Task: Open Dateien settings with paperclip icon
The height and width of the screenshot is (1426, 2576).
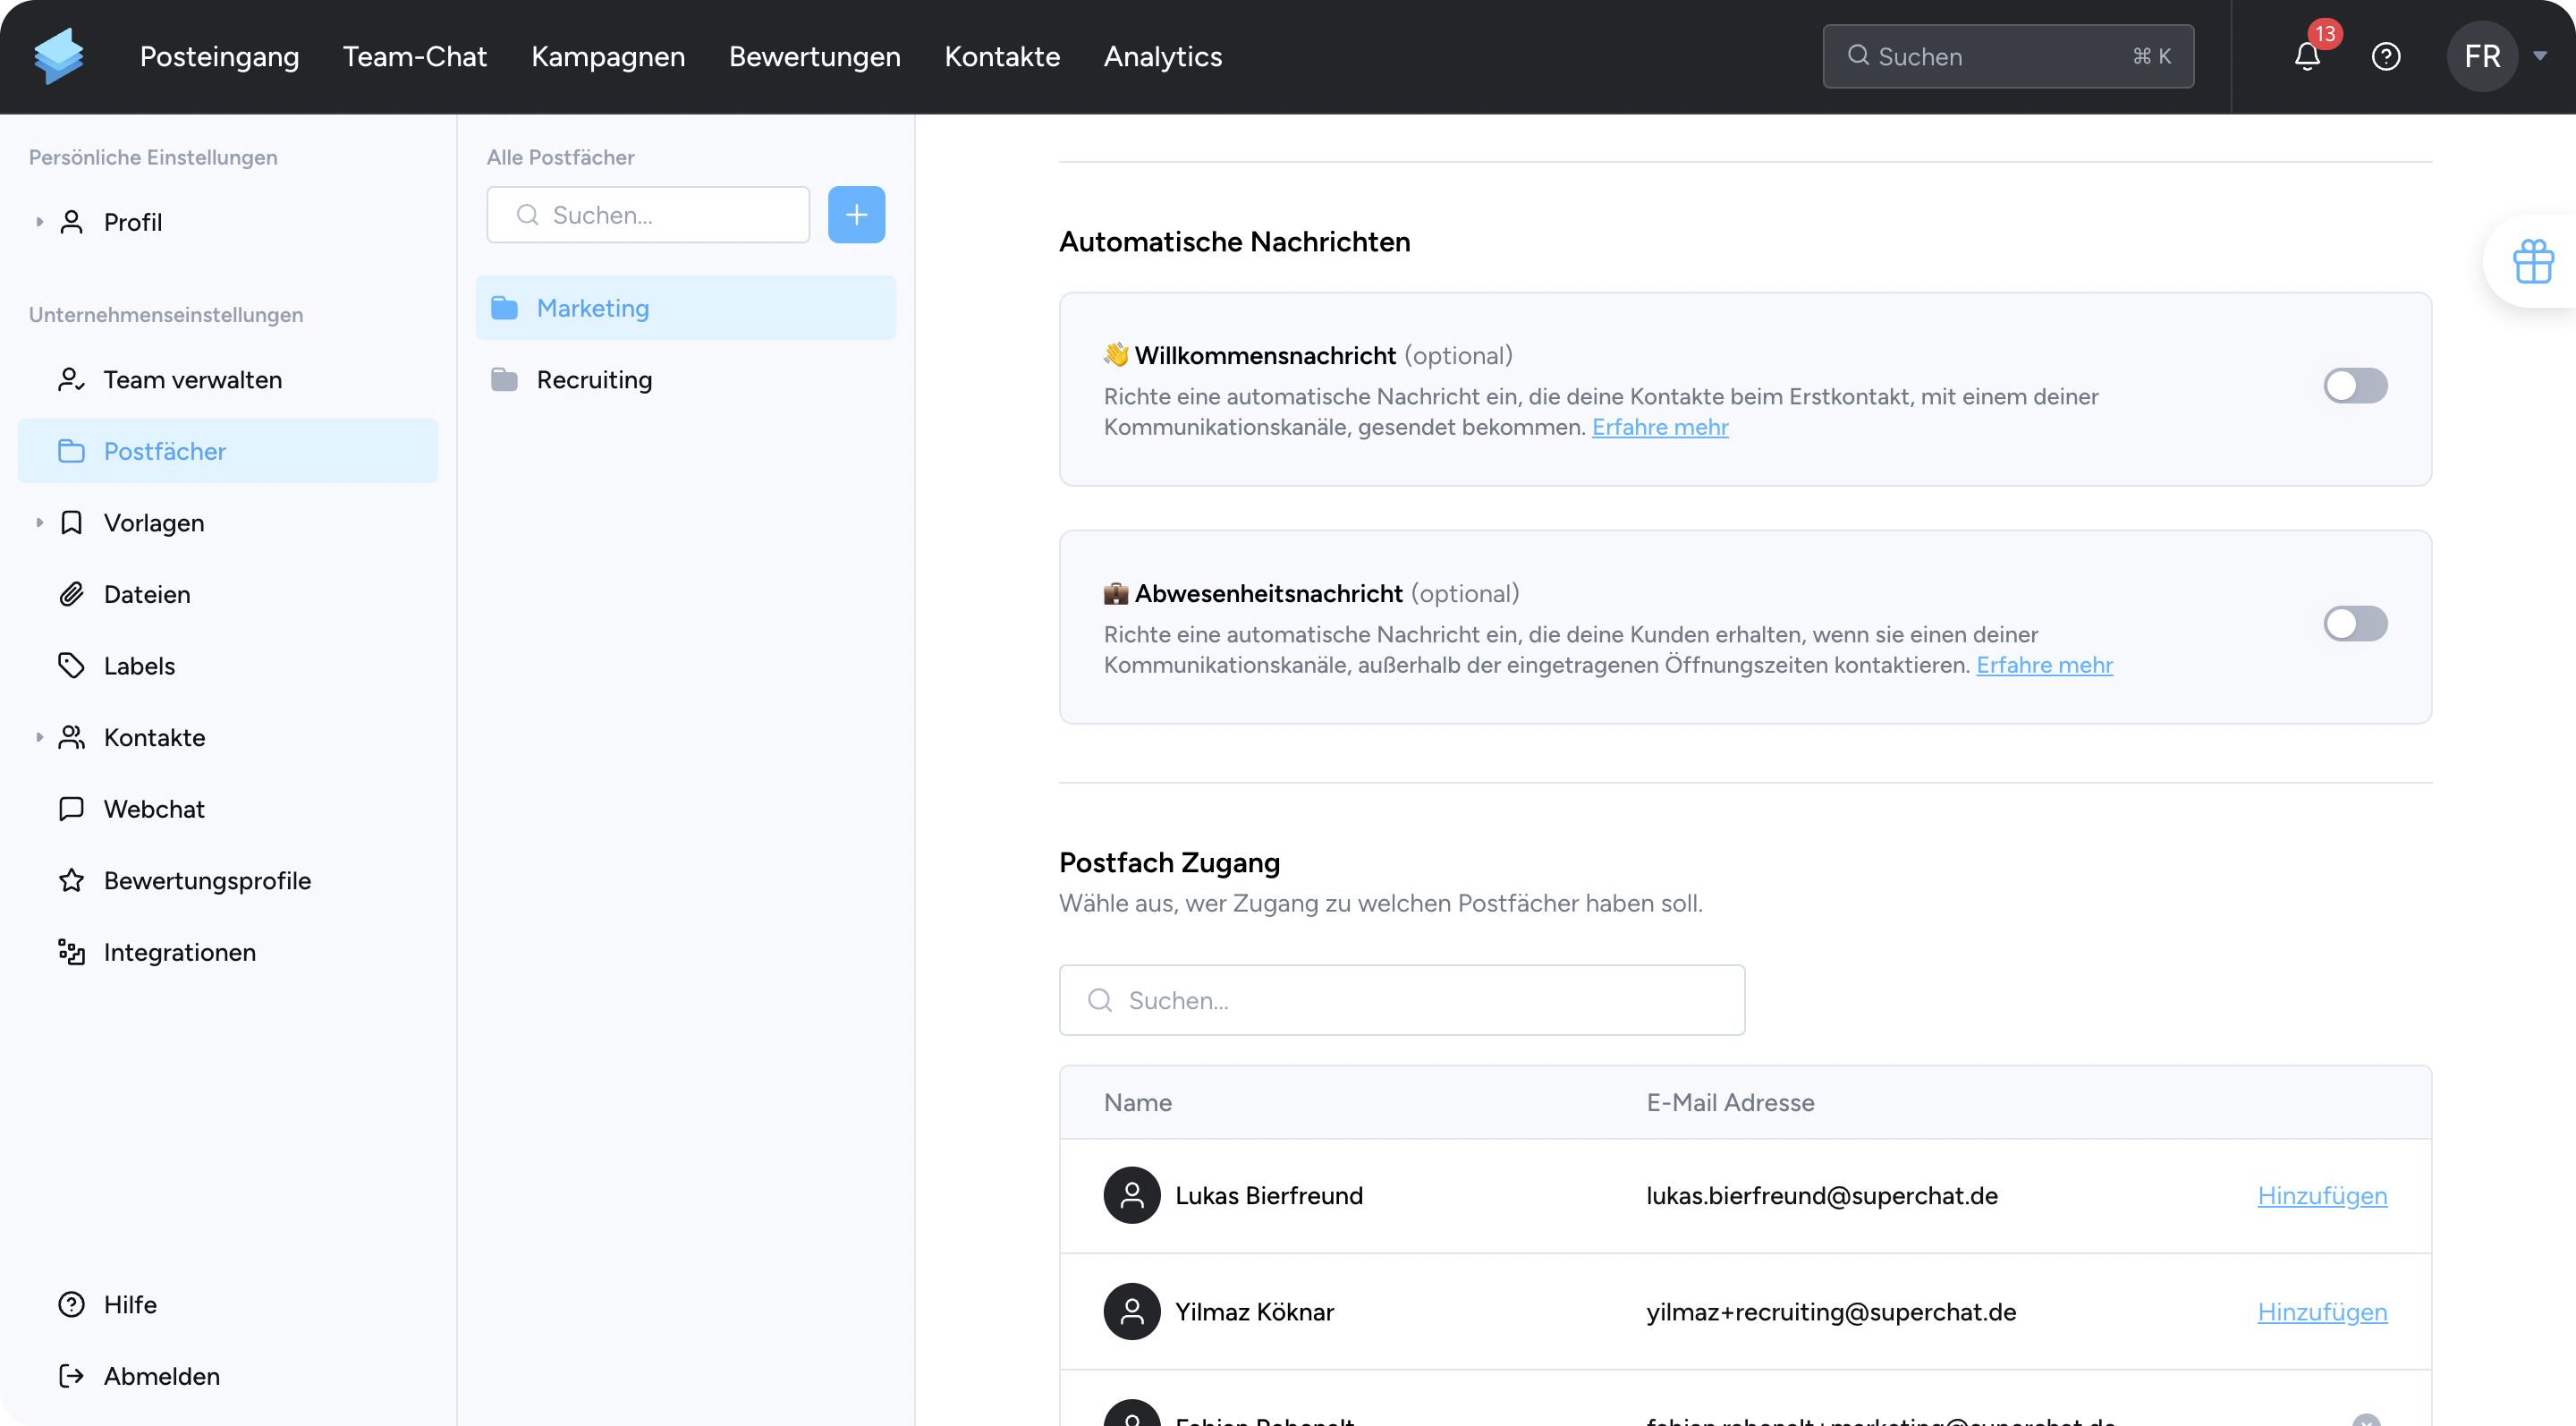Action: pyautogui.click(x=146, y=594)
